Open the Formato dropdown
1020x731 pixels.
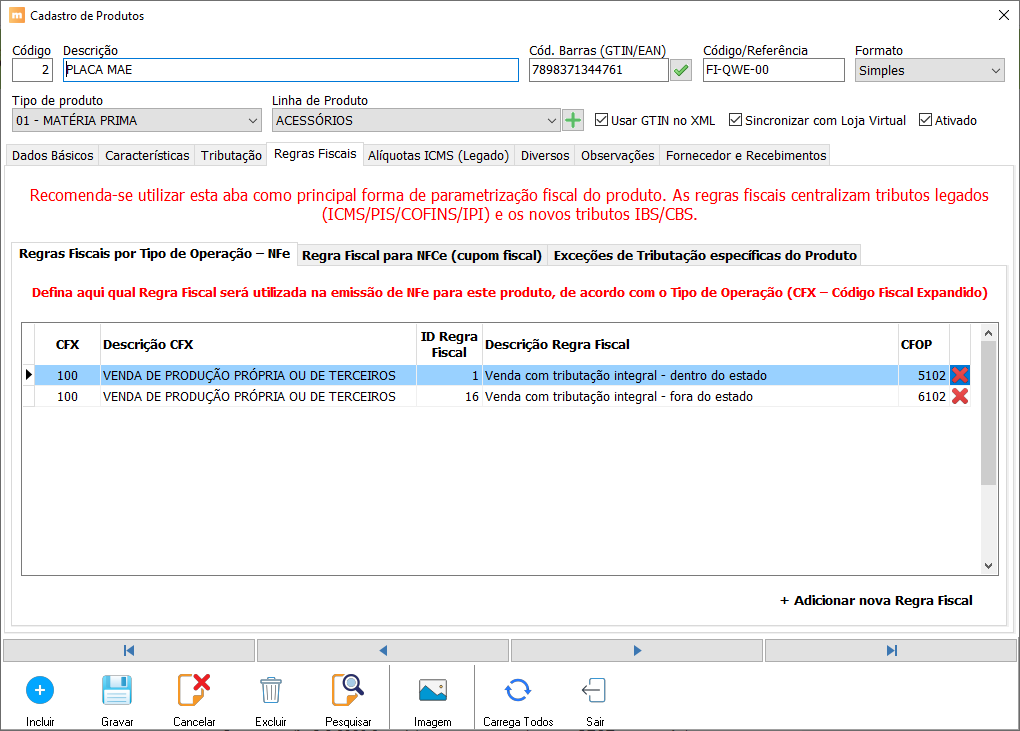pos(930,70)
